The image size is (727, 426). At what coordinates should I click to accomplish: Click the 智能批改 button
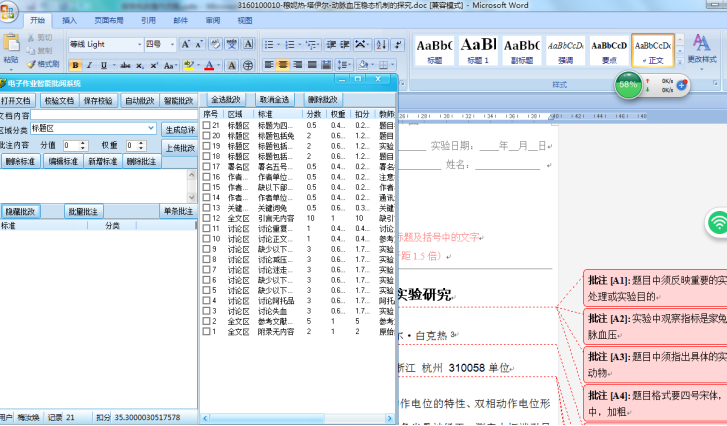pos(179,100)
